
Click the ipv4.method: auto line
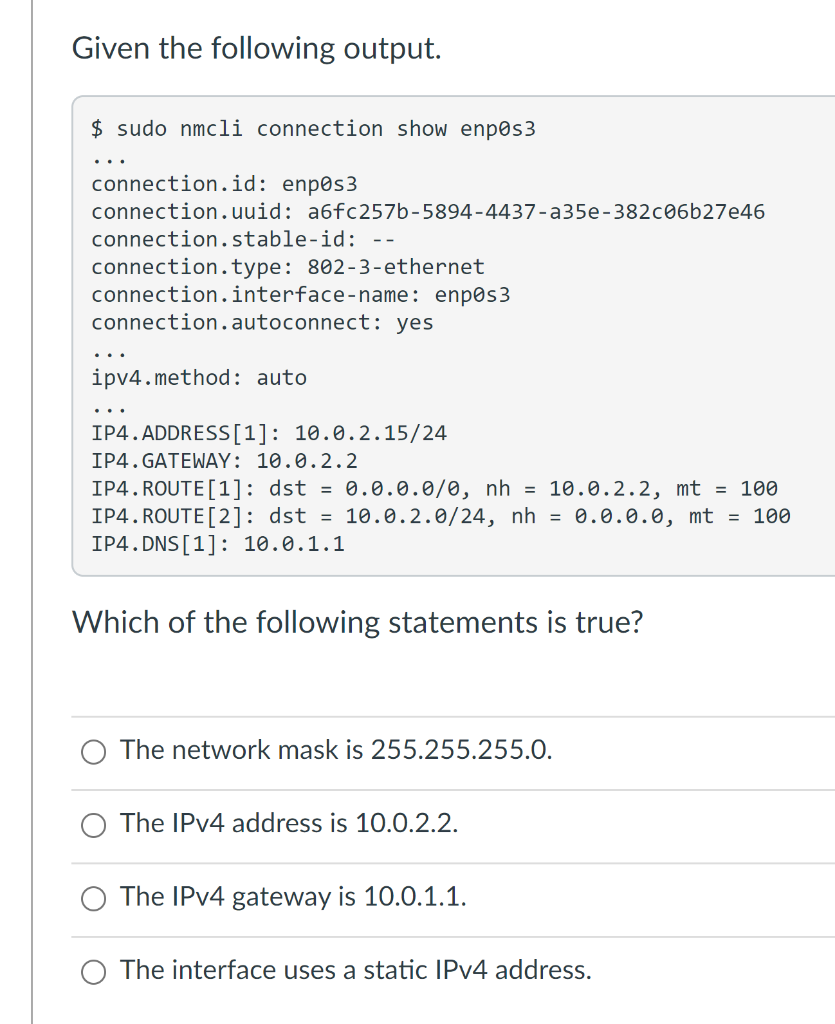pyautogui.click(x=198, y=378)
